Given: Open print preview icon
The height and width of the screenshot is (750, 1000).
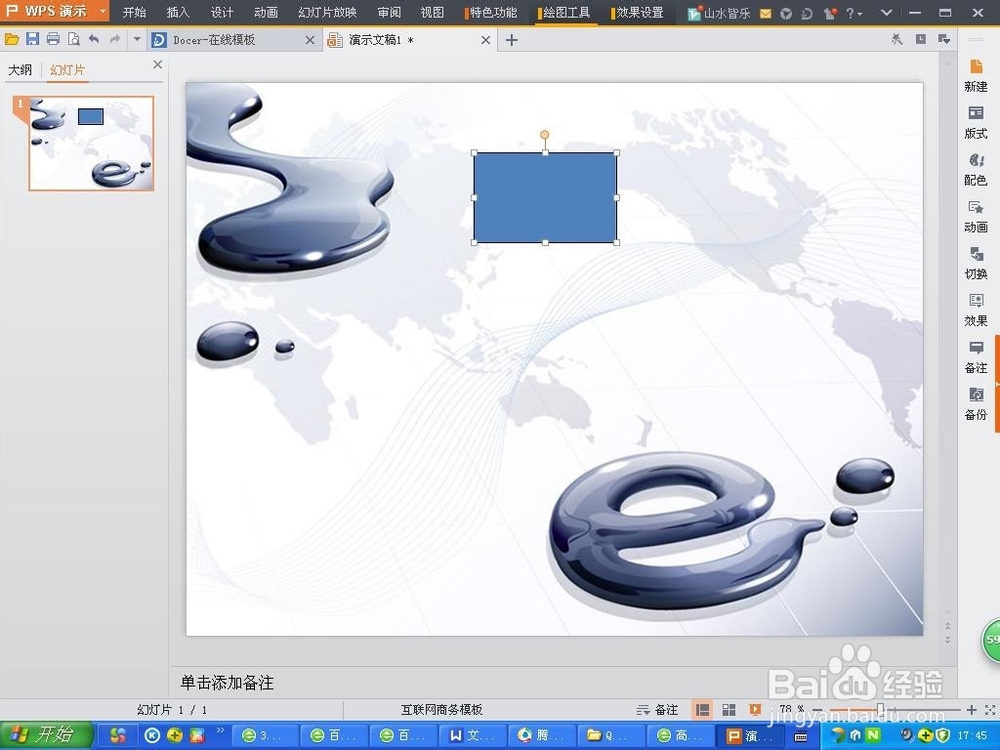Looking at the screenshot, I should [74, 40].
